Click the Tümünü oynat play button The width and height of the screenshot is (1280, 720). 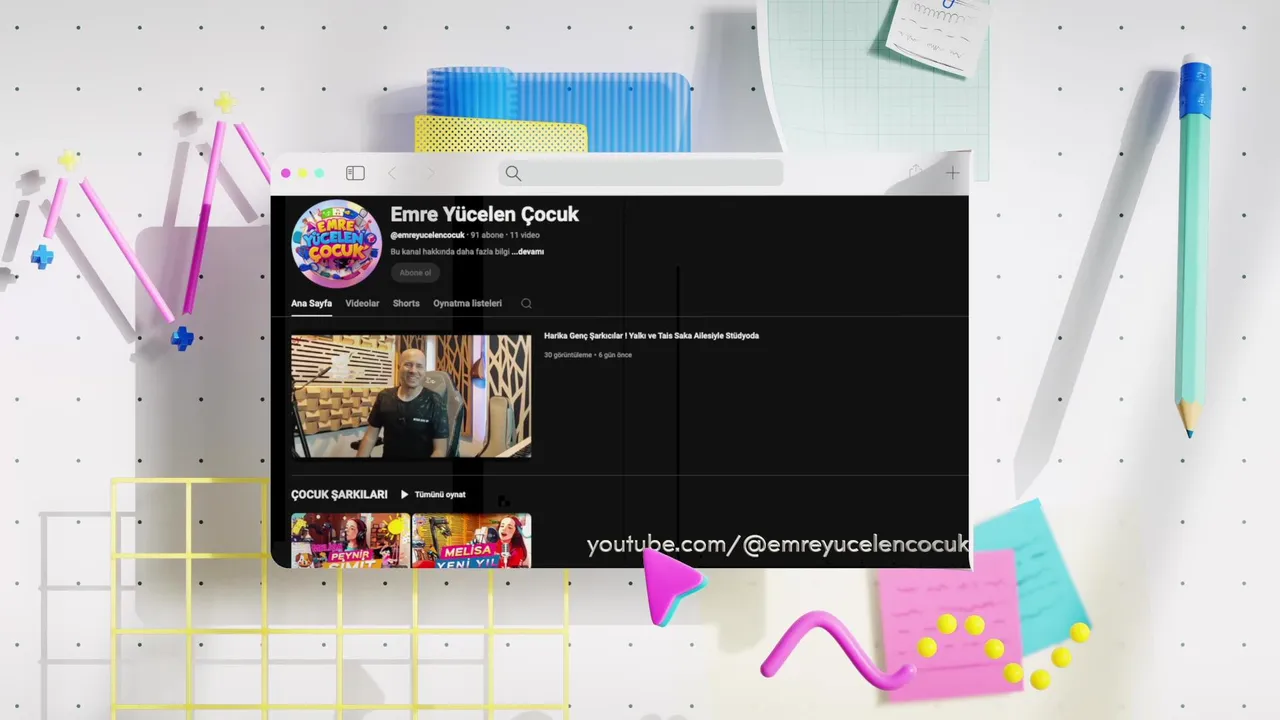433,494
